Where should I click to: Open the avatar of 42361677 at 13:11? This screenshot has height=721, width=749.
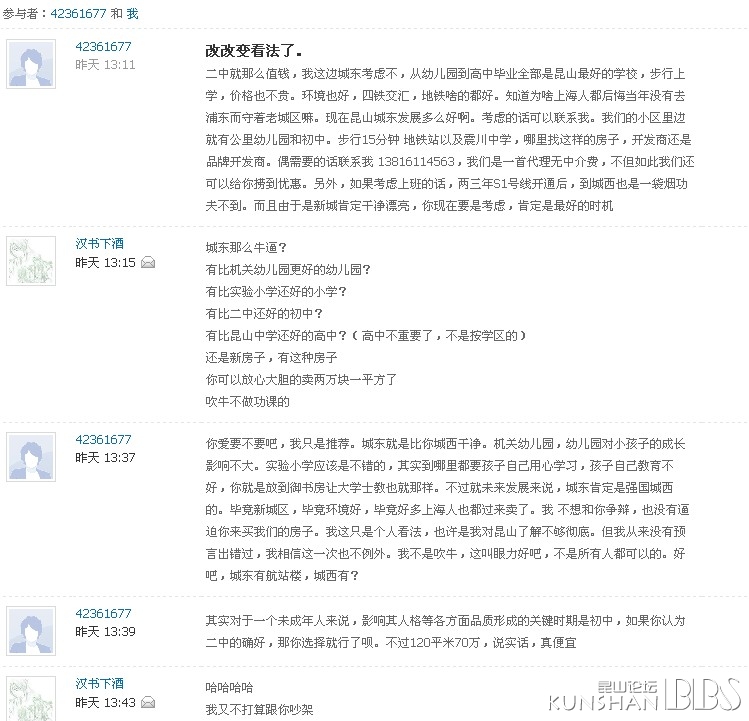tap(31, 64)
